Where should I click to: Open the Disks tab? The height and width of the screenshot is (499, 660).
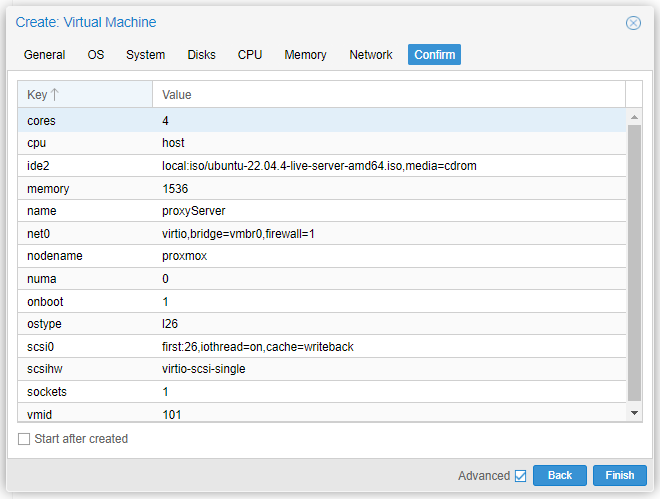point(201,55)
